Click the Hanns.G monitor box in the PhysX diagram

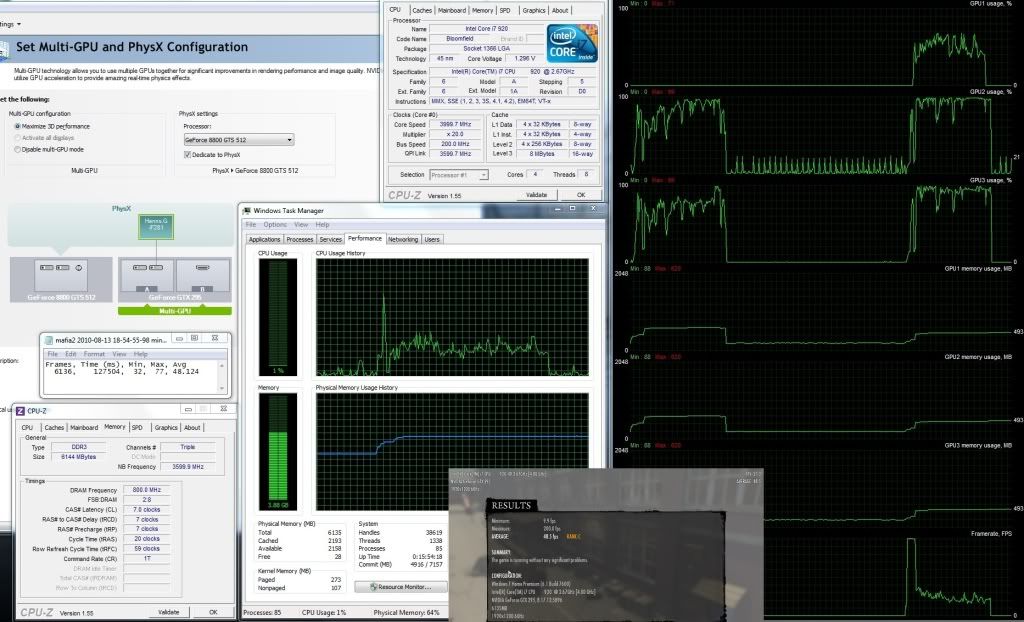click(155, 226)
